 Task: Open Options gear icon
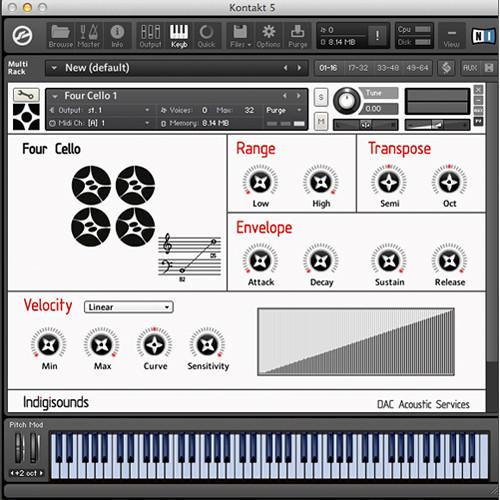tap(268, 36)
